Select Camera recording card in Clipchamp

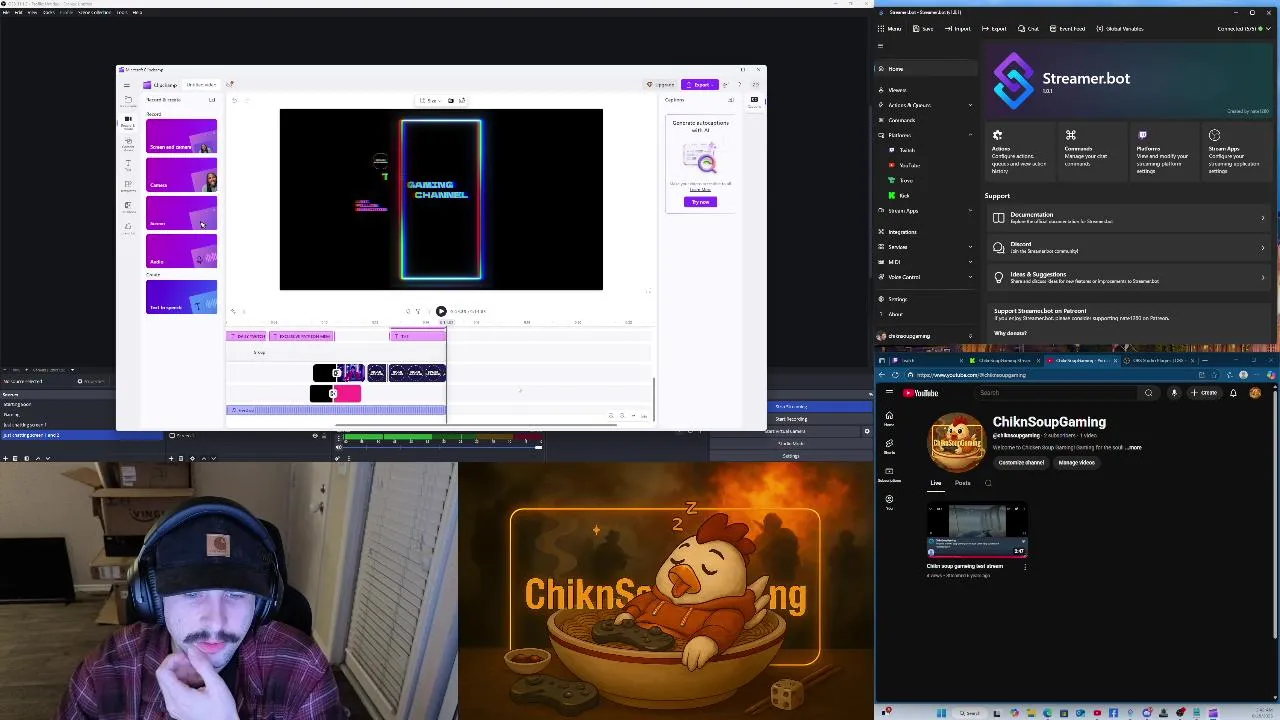click(x=181, y=175)
